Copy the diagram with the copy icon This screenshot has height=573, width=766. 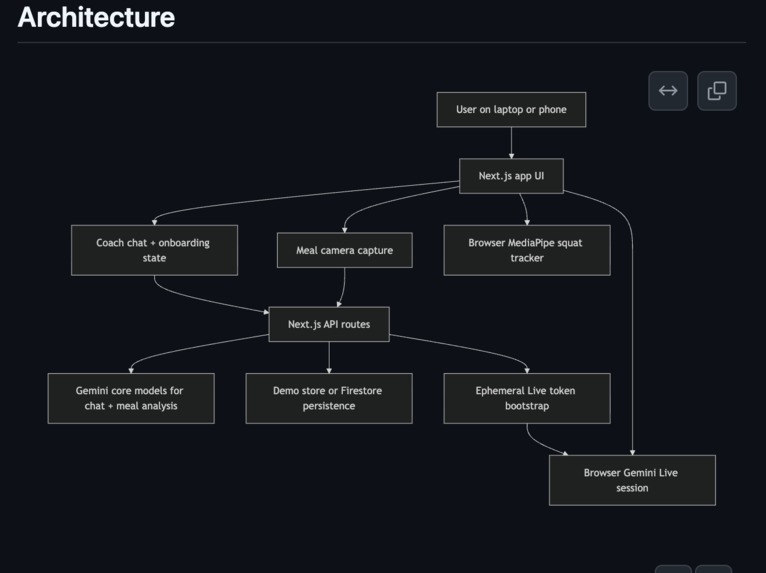[717, 91]
